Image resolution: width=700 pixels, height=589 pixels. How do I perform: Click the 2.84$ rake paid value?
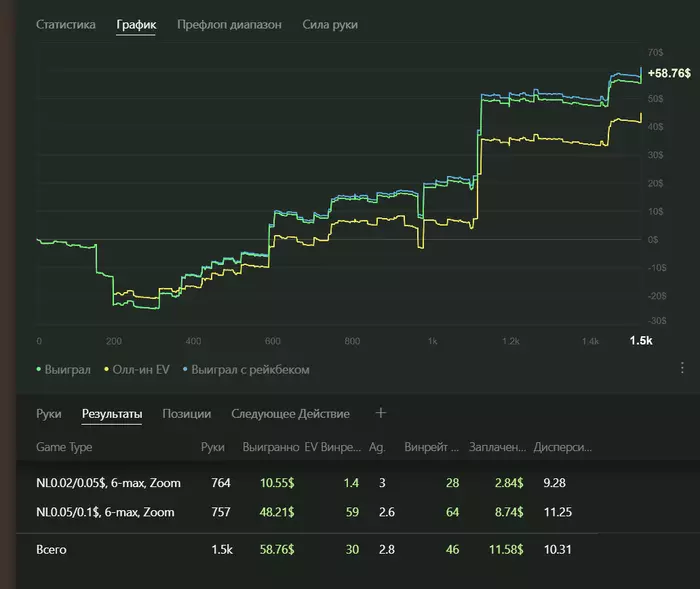(509, 483)
